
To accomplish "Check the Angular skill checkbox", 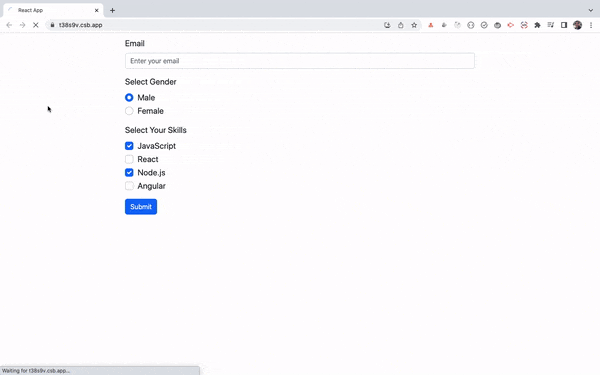I will pyautogui.click(x=129, y=186).
